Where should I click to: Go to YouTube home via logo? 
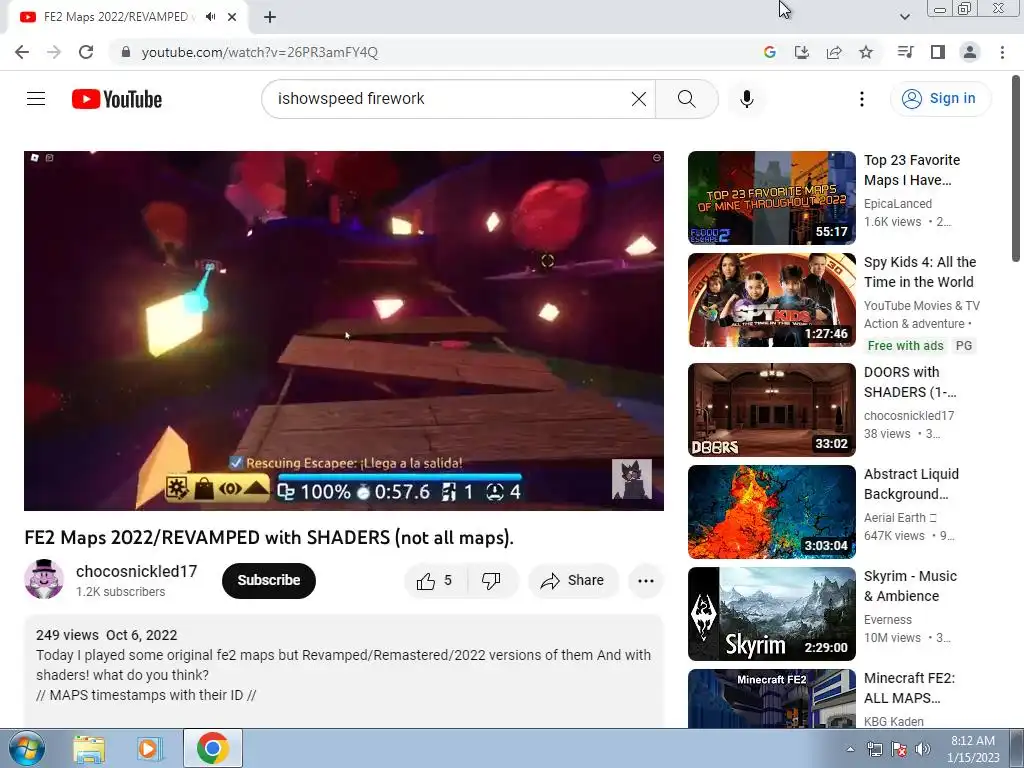(x=117, y=99)
